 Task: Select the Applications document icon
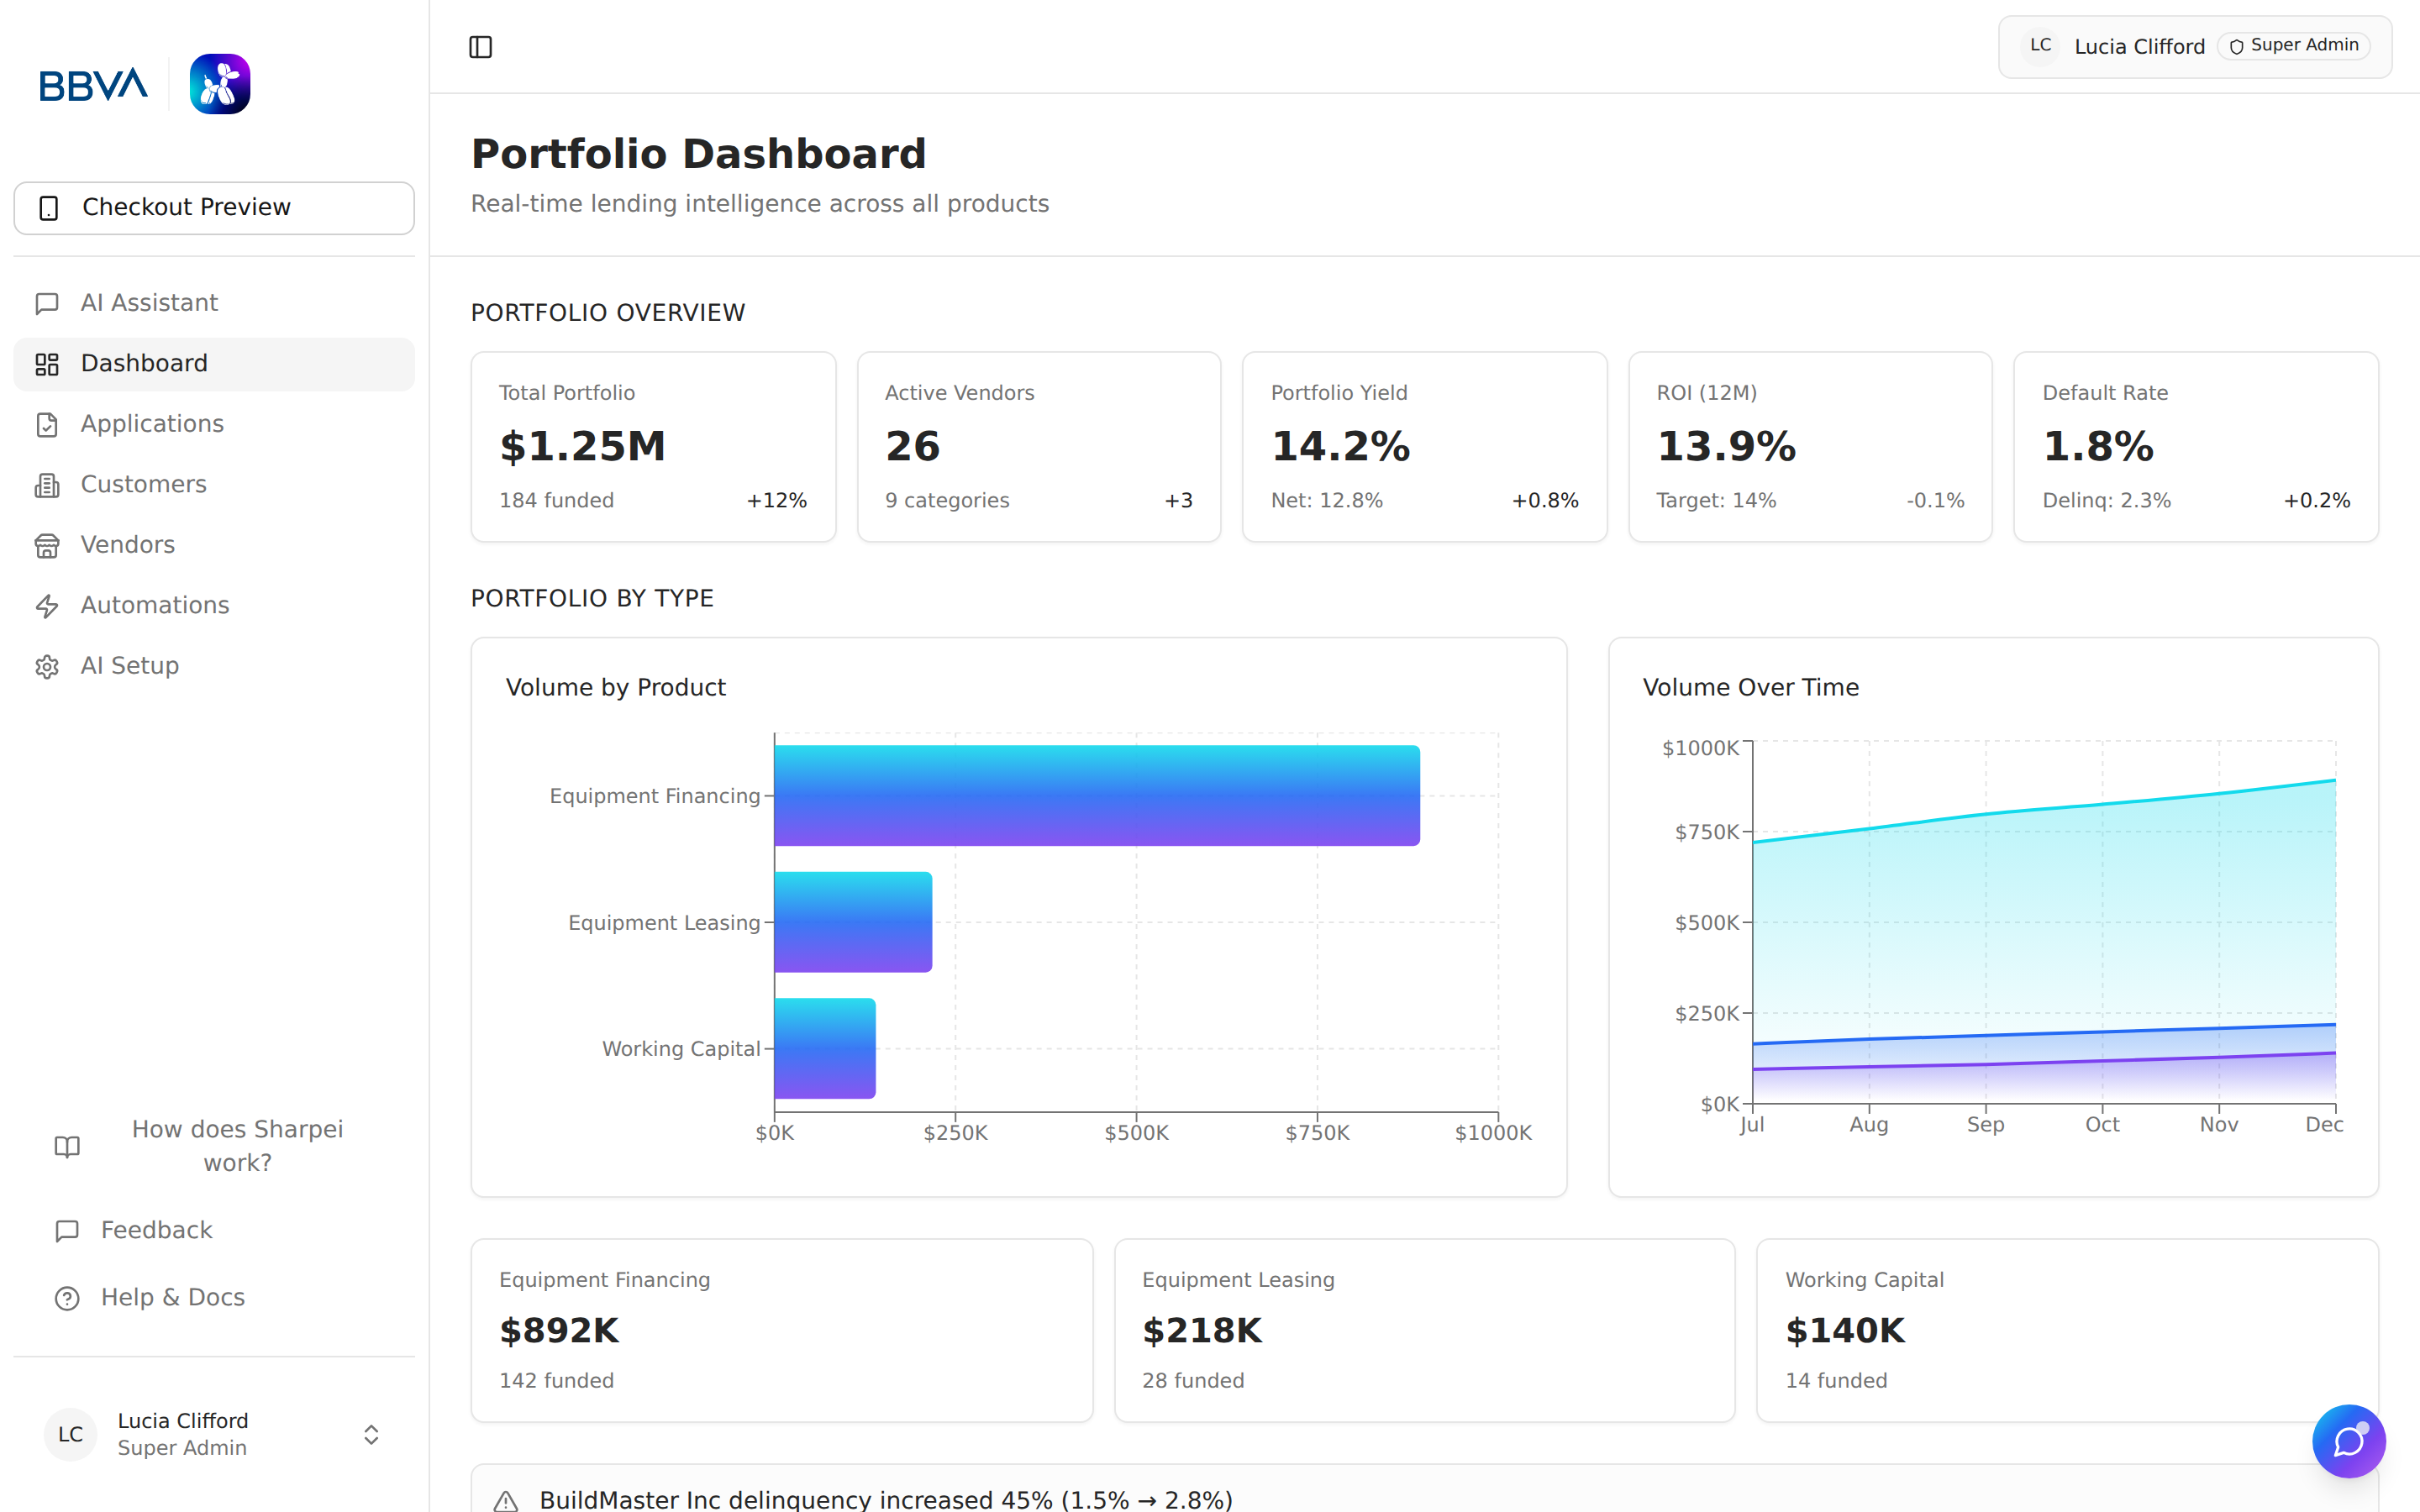click(47, 424)
